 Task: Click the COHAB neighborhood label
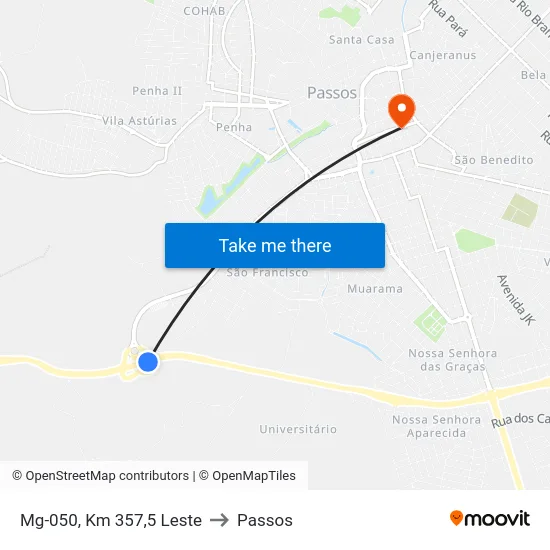(x=204, y=11)
